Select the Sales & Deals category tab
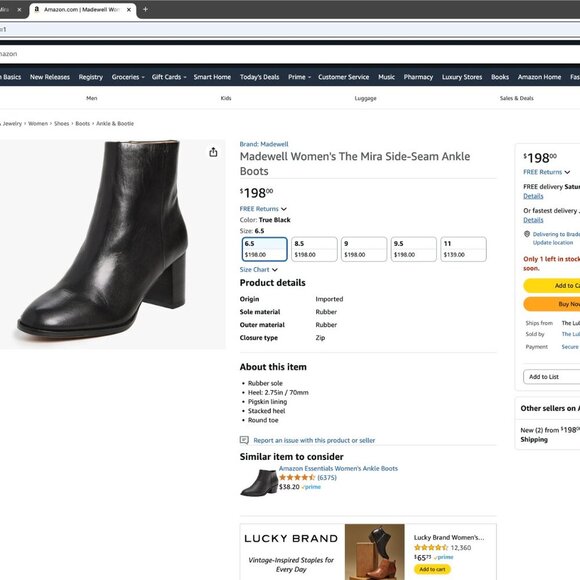 (x=516, y=98)
